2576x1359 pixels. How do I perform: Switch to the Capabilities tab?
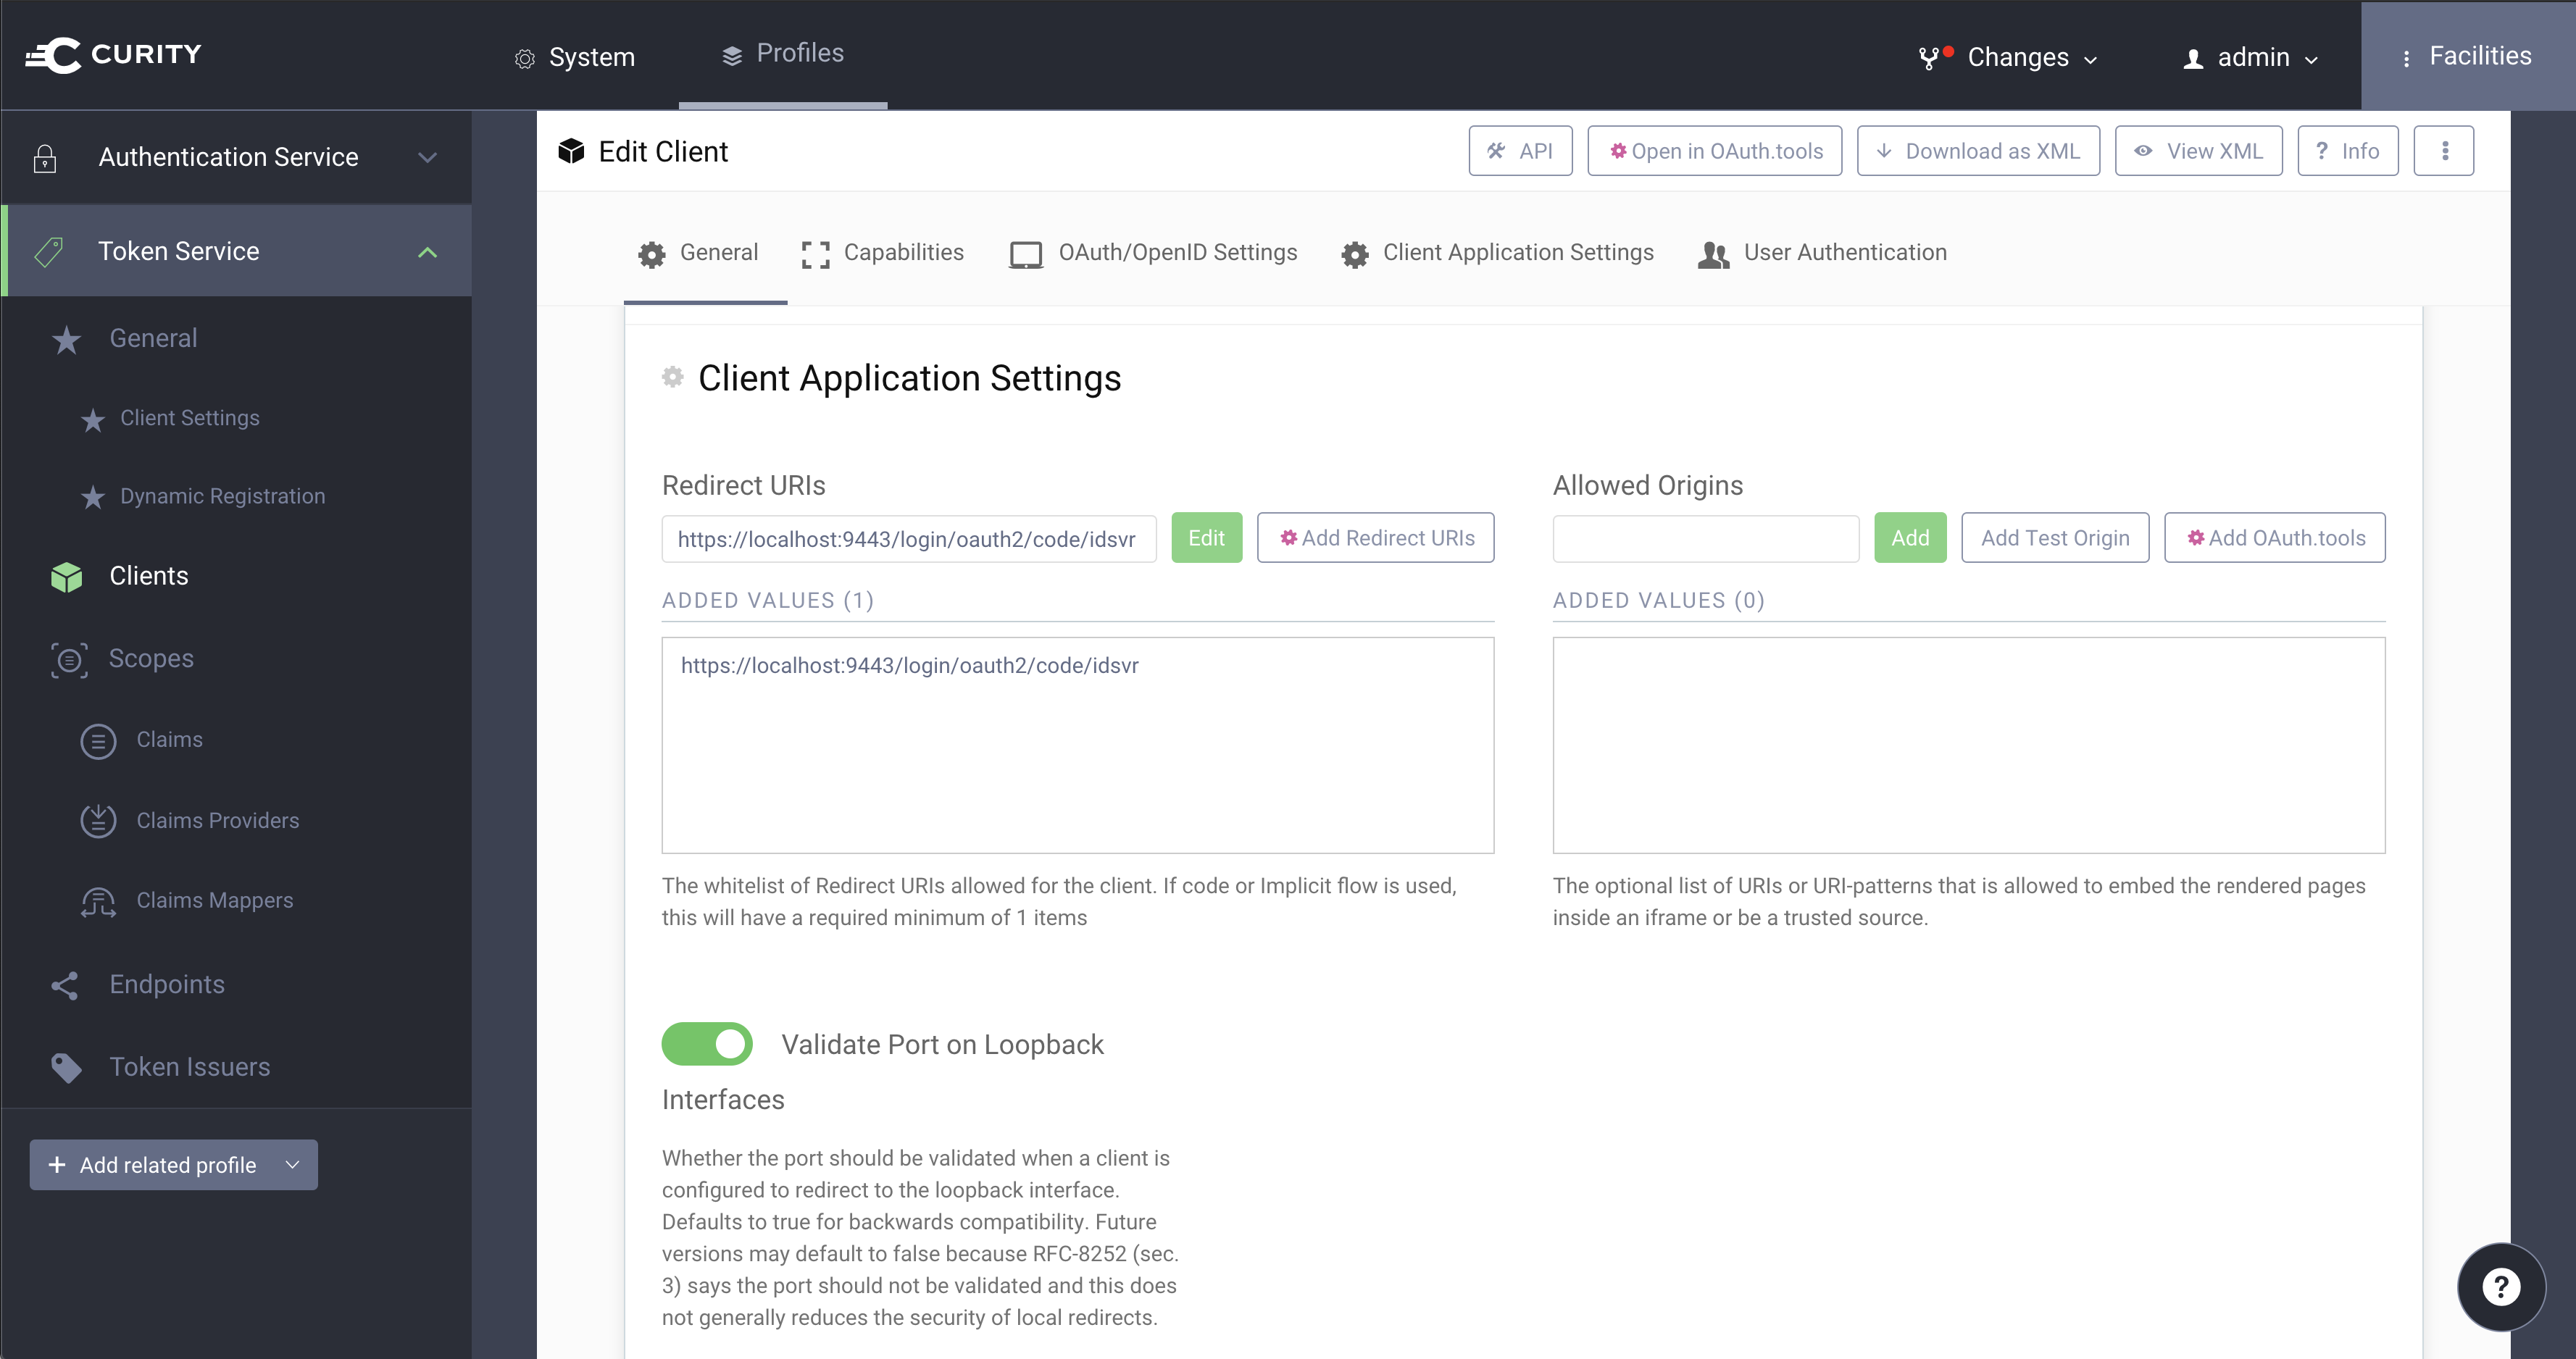click(883, 253)
